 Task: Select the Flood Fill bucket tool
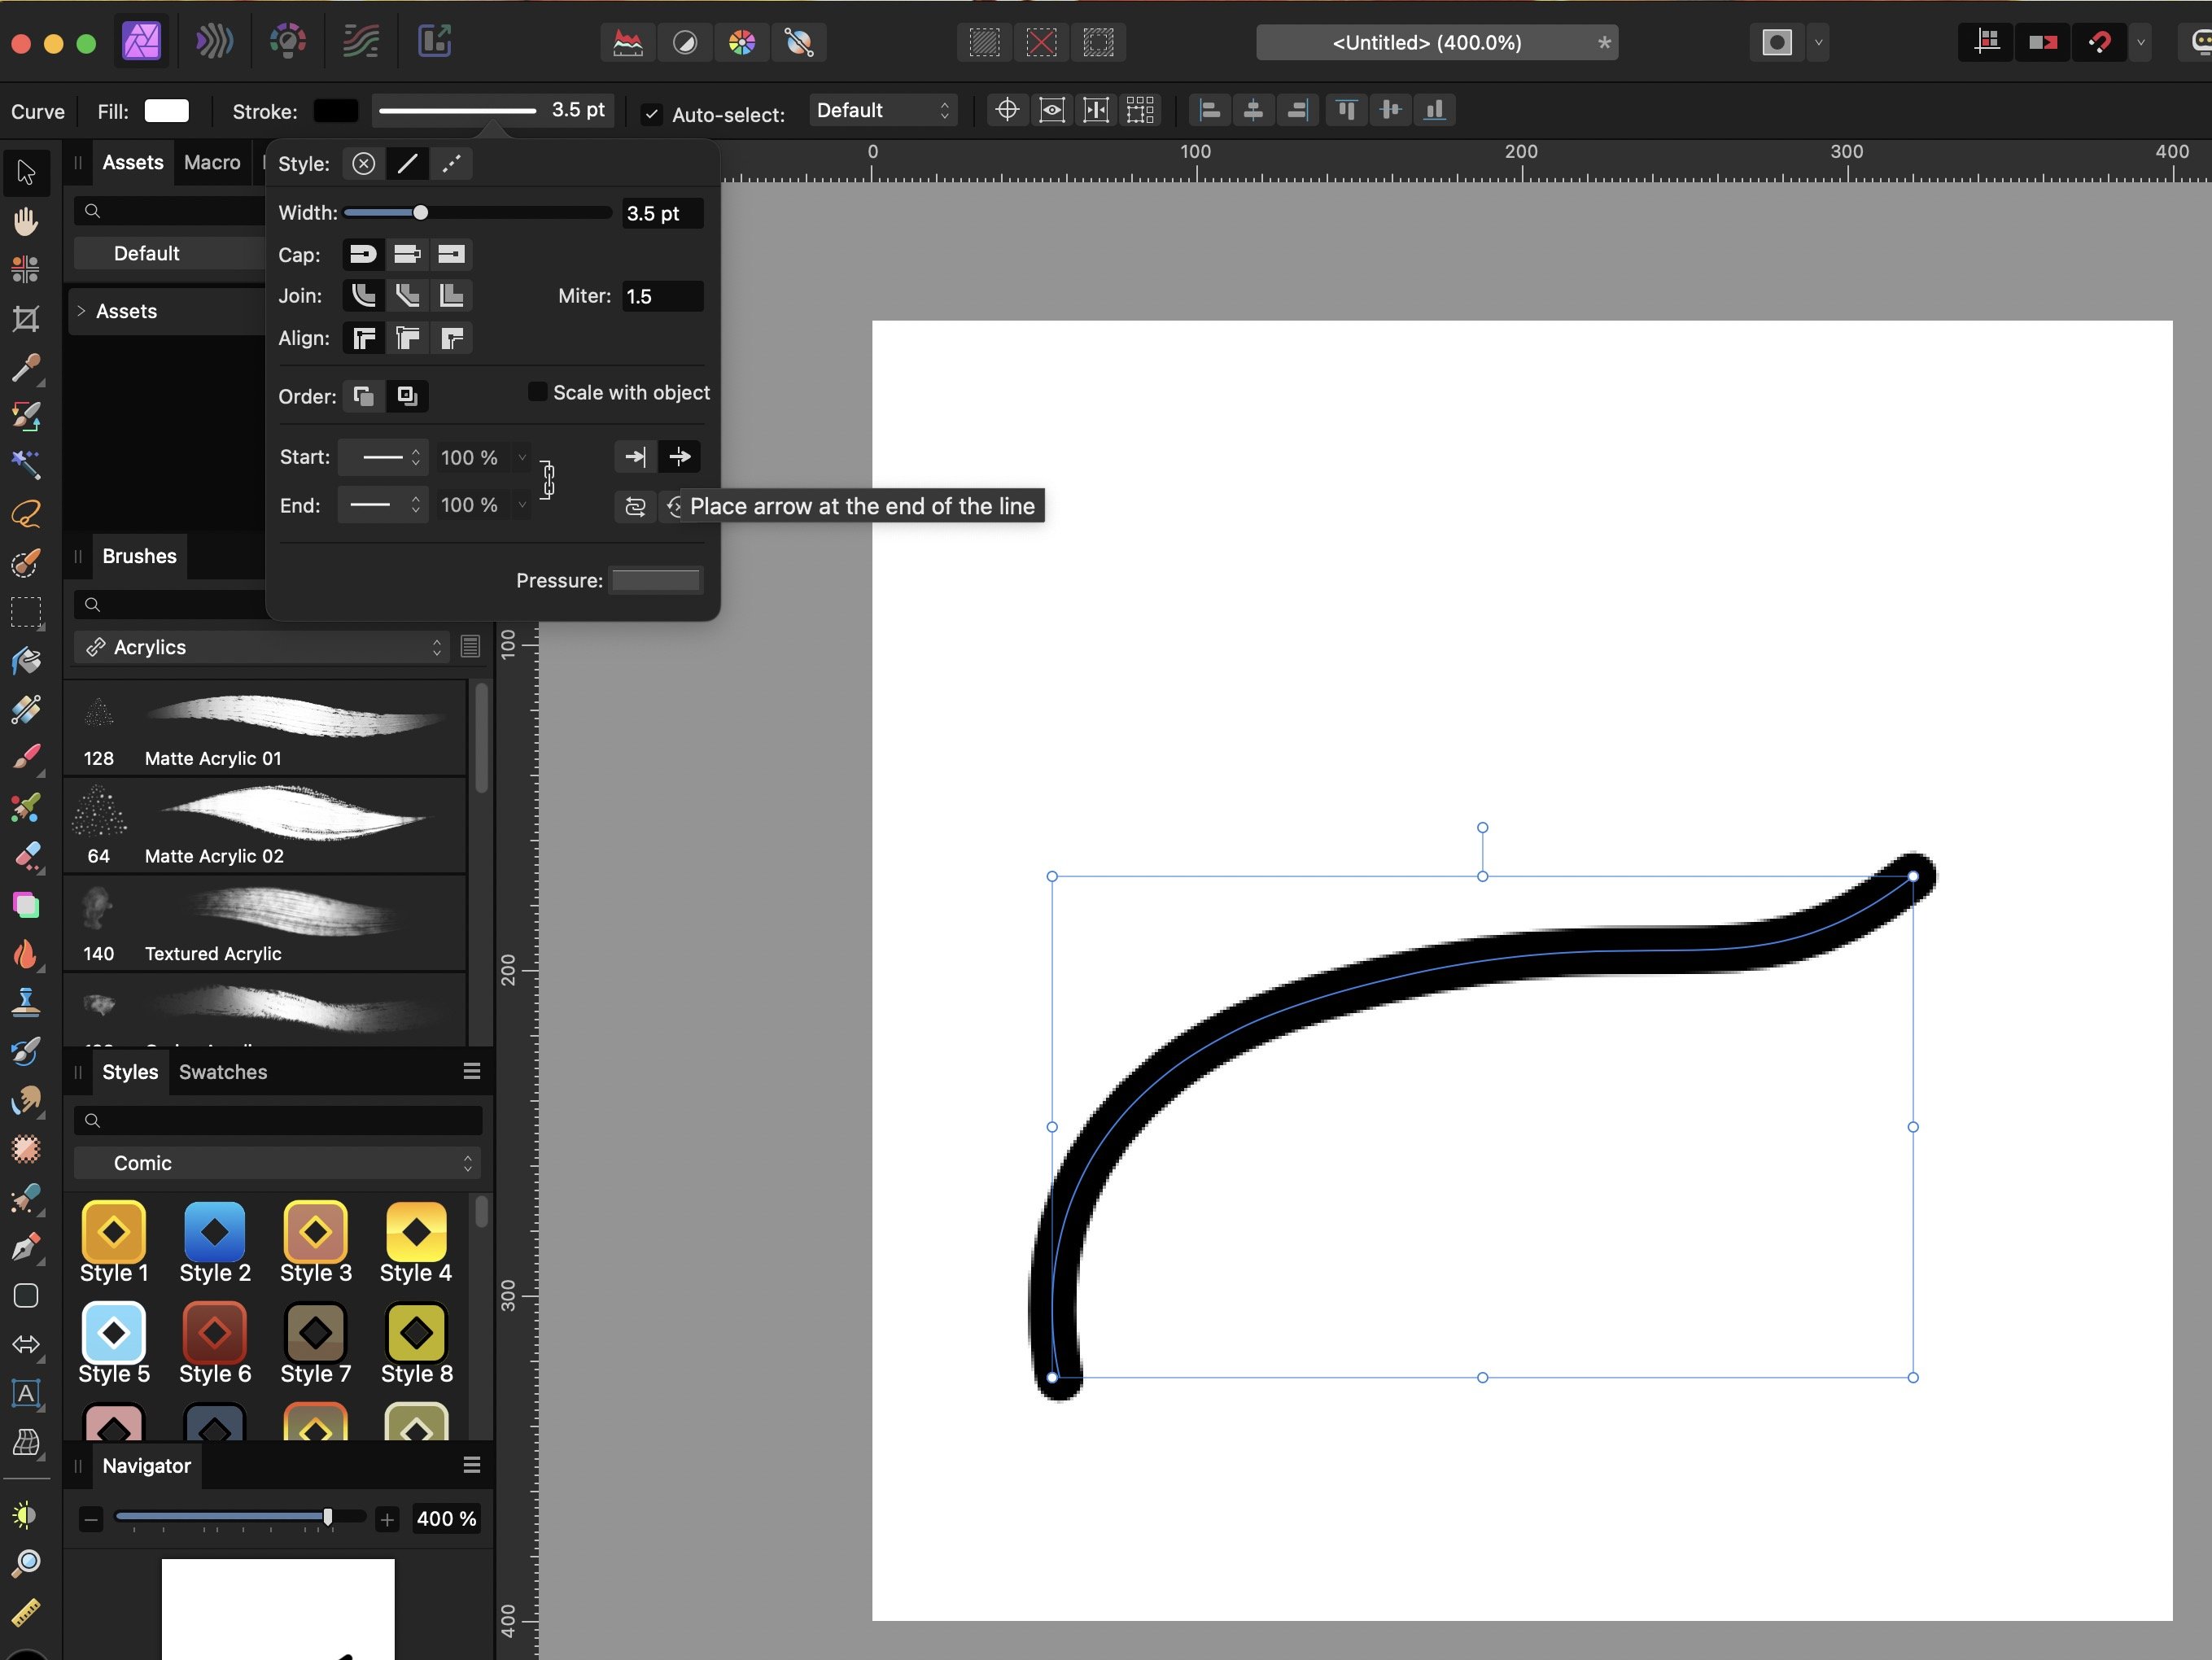26,661
